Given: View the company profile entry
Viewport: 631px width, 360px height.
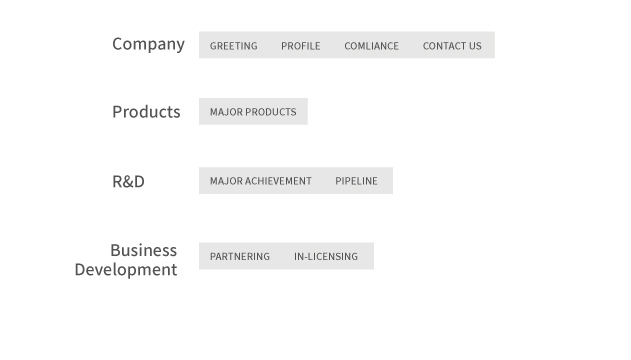Looking at the screenshot, I should (x=301, y=46).
